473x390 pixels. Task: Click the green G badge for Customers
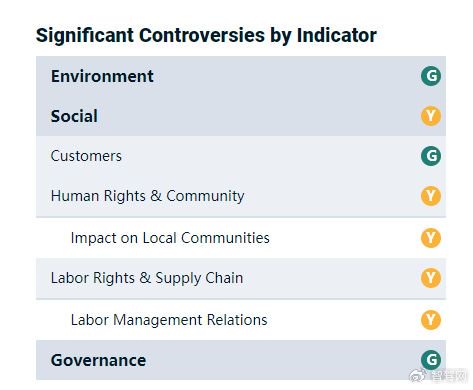(x=431, y=156)
